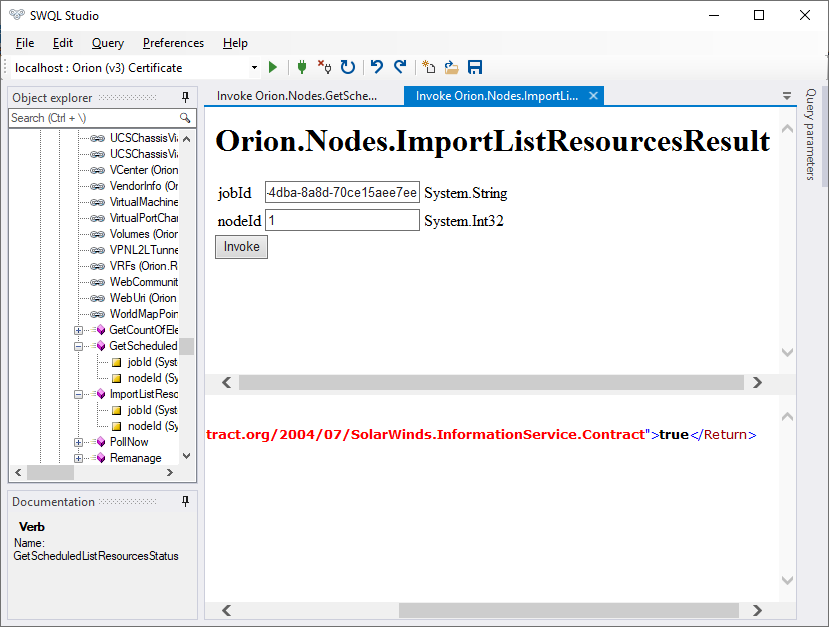Click the Save floppy disk icon

(475, 67)
